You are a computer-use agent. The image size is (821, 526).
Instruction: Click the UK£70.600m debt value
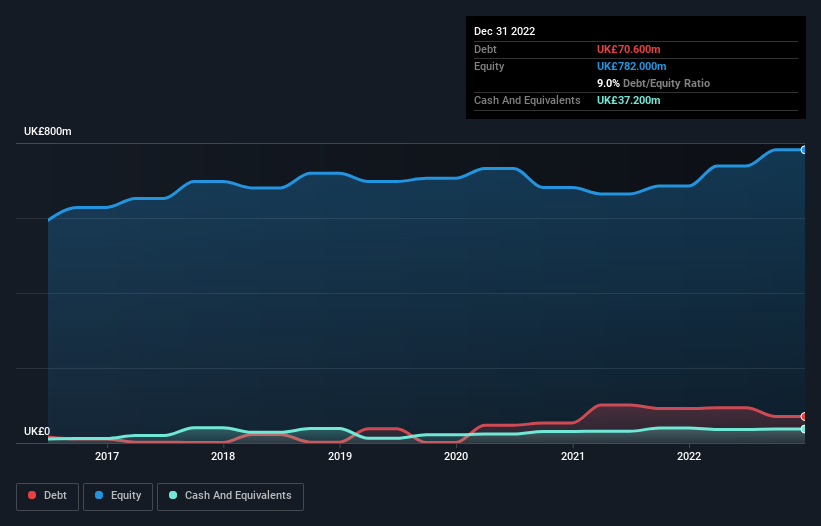[629, 49]
